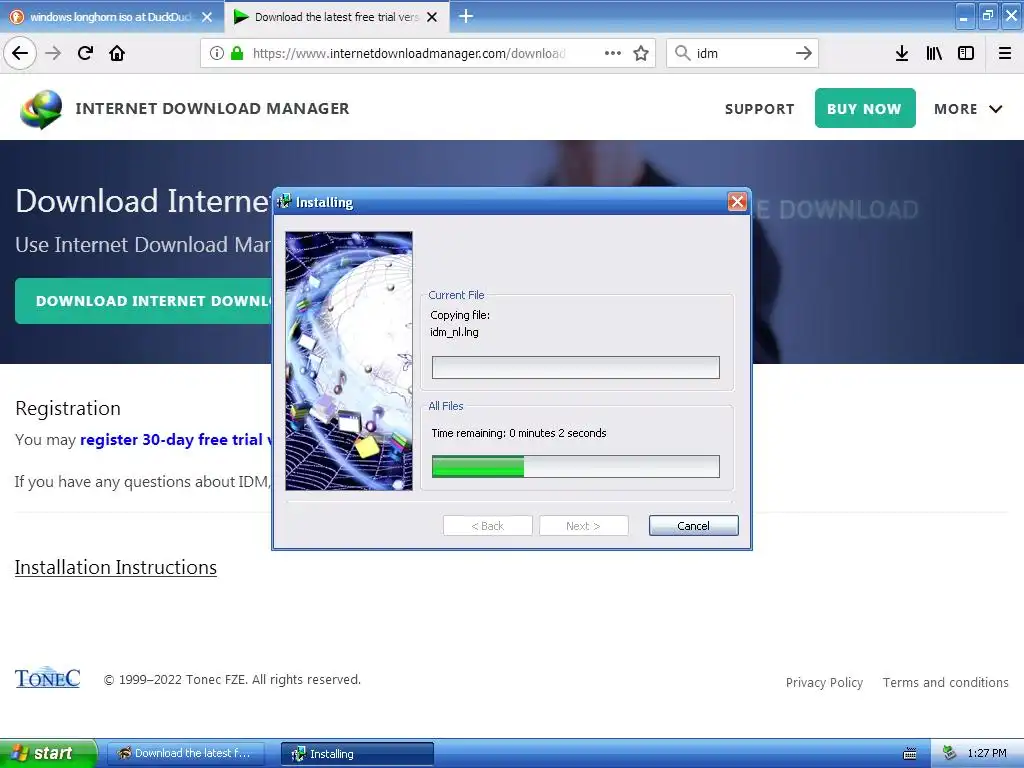
Task: Click the IDM system tray icon
Action: point(950,753)
